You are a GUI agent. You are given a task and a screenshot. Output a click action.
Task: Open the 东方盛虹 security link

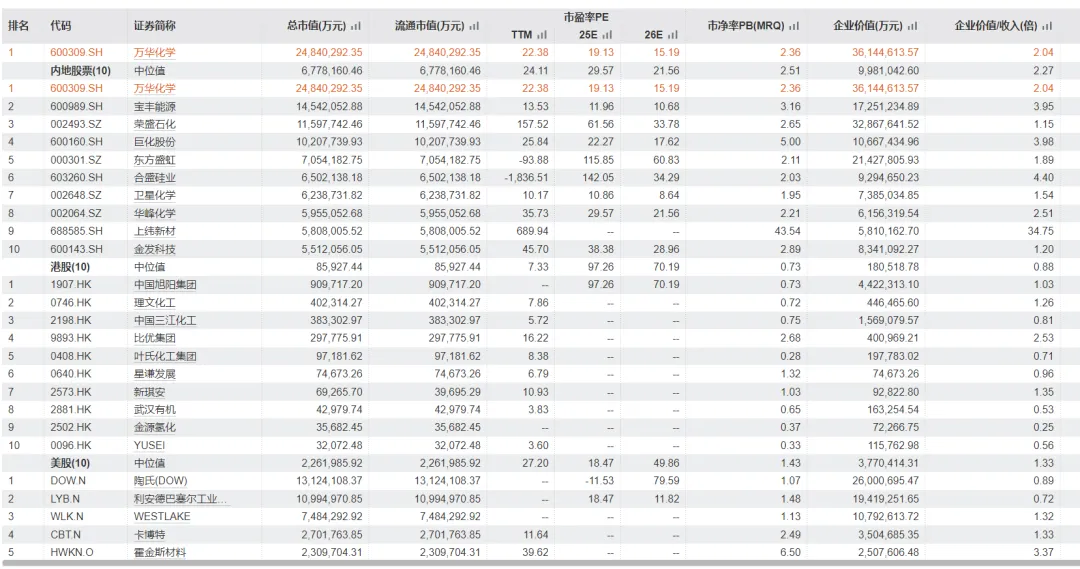point(154,160)
